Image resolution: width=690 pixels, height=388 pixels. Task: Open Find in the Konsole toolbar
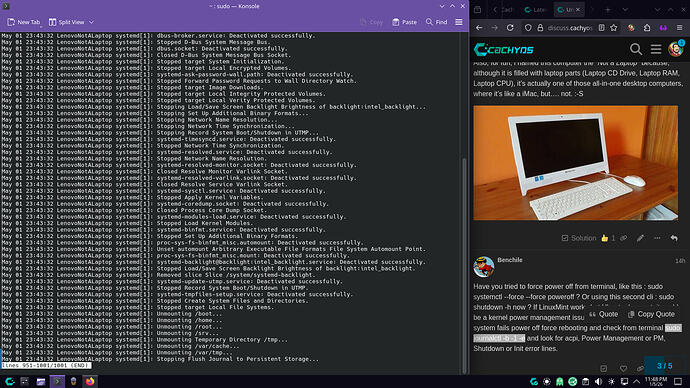point(437,22)
